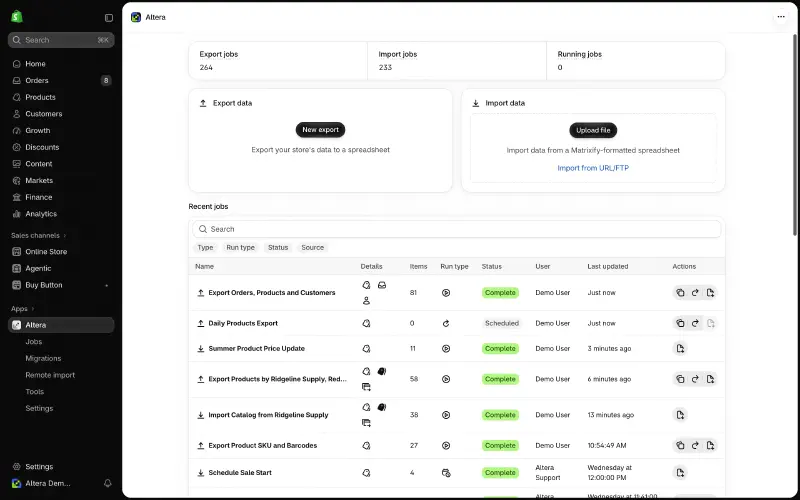Download the Schedule Sale Start file
This screenshot has height=500, width=800.
coord(680,472)
